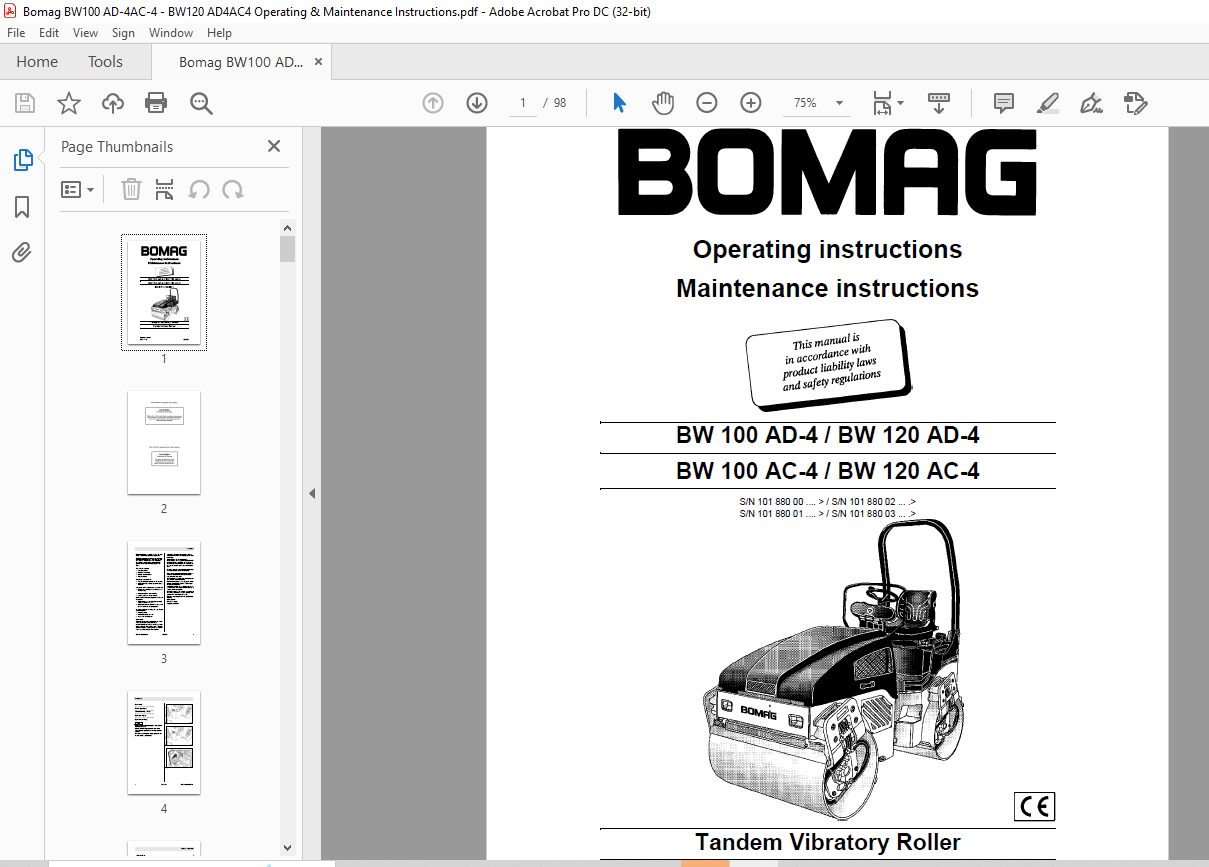The image size is (1209, 867).
Task: Collapse the navigation pane with the arrow
Action: 312,493
